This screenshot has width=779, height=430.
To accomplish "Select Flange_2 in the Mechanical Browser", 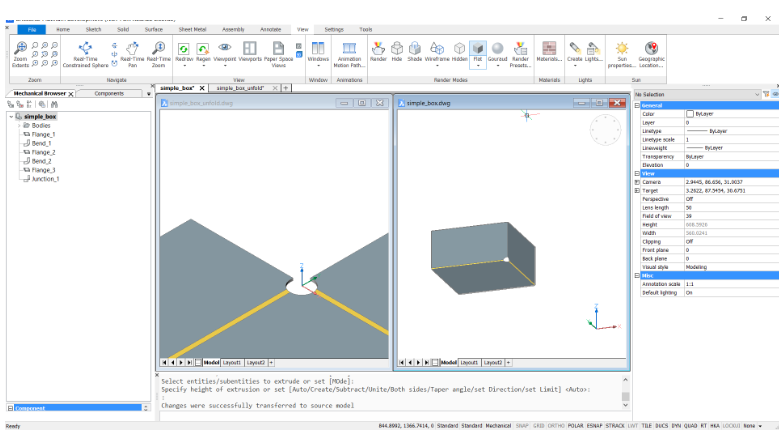I will point(41,152).
